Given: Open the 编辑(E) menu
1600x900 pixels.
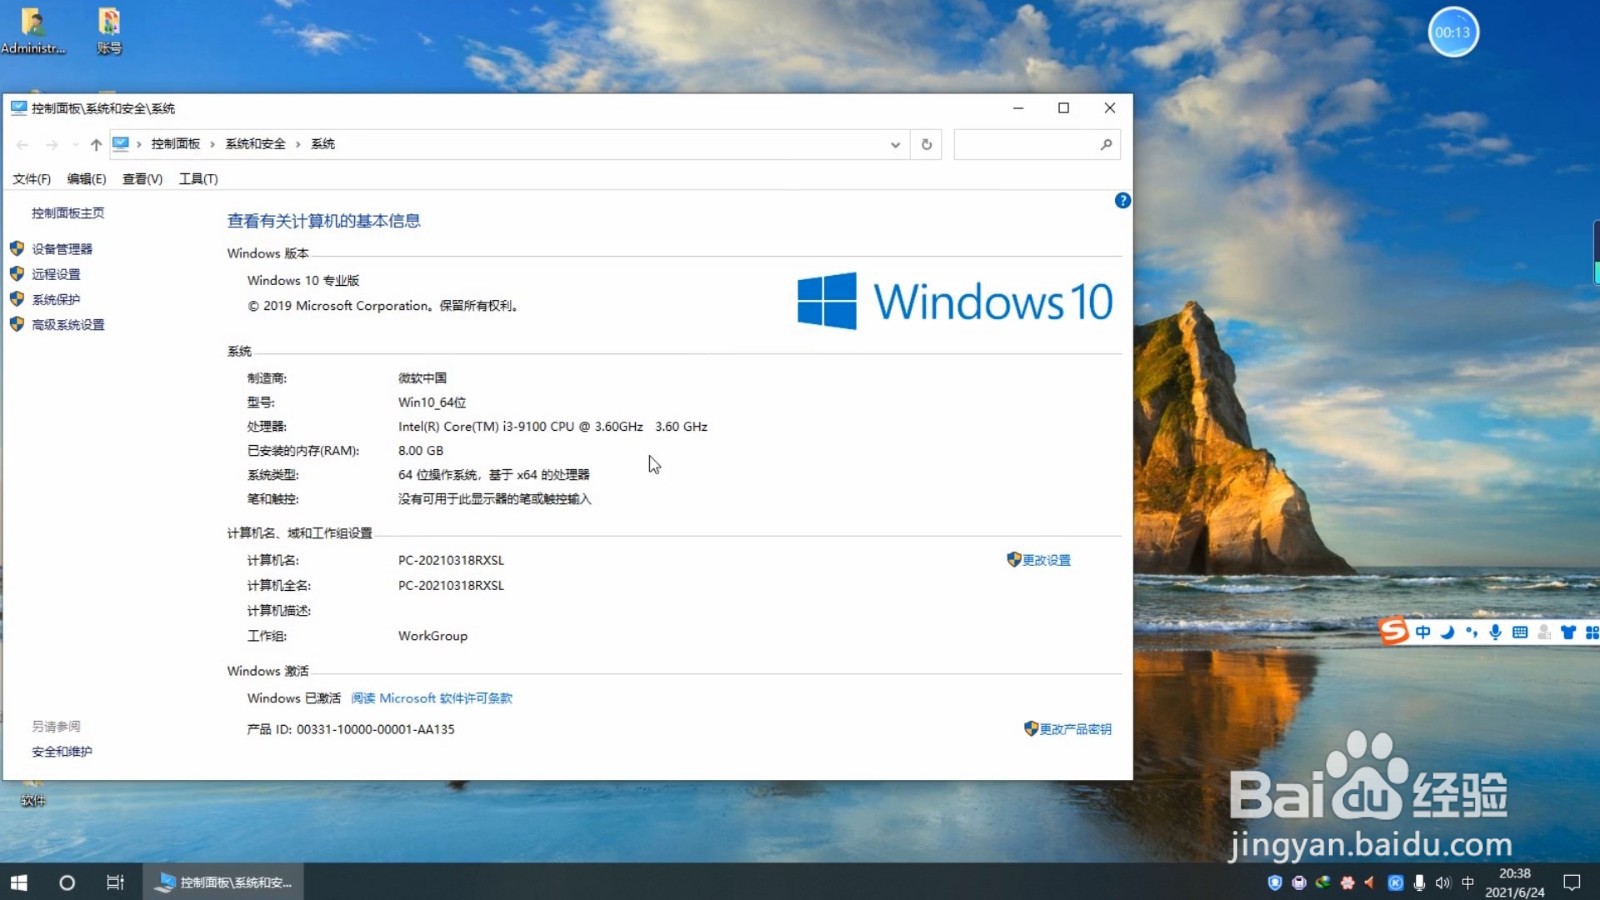Looking at the screenshot, I should pos(86,179).
